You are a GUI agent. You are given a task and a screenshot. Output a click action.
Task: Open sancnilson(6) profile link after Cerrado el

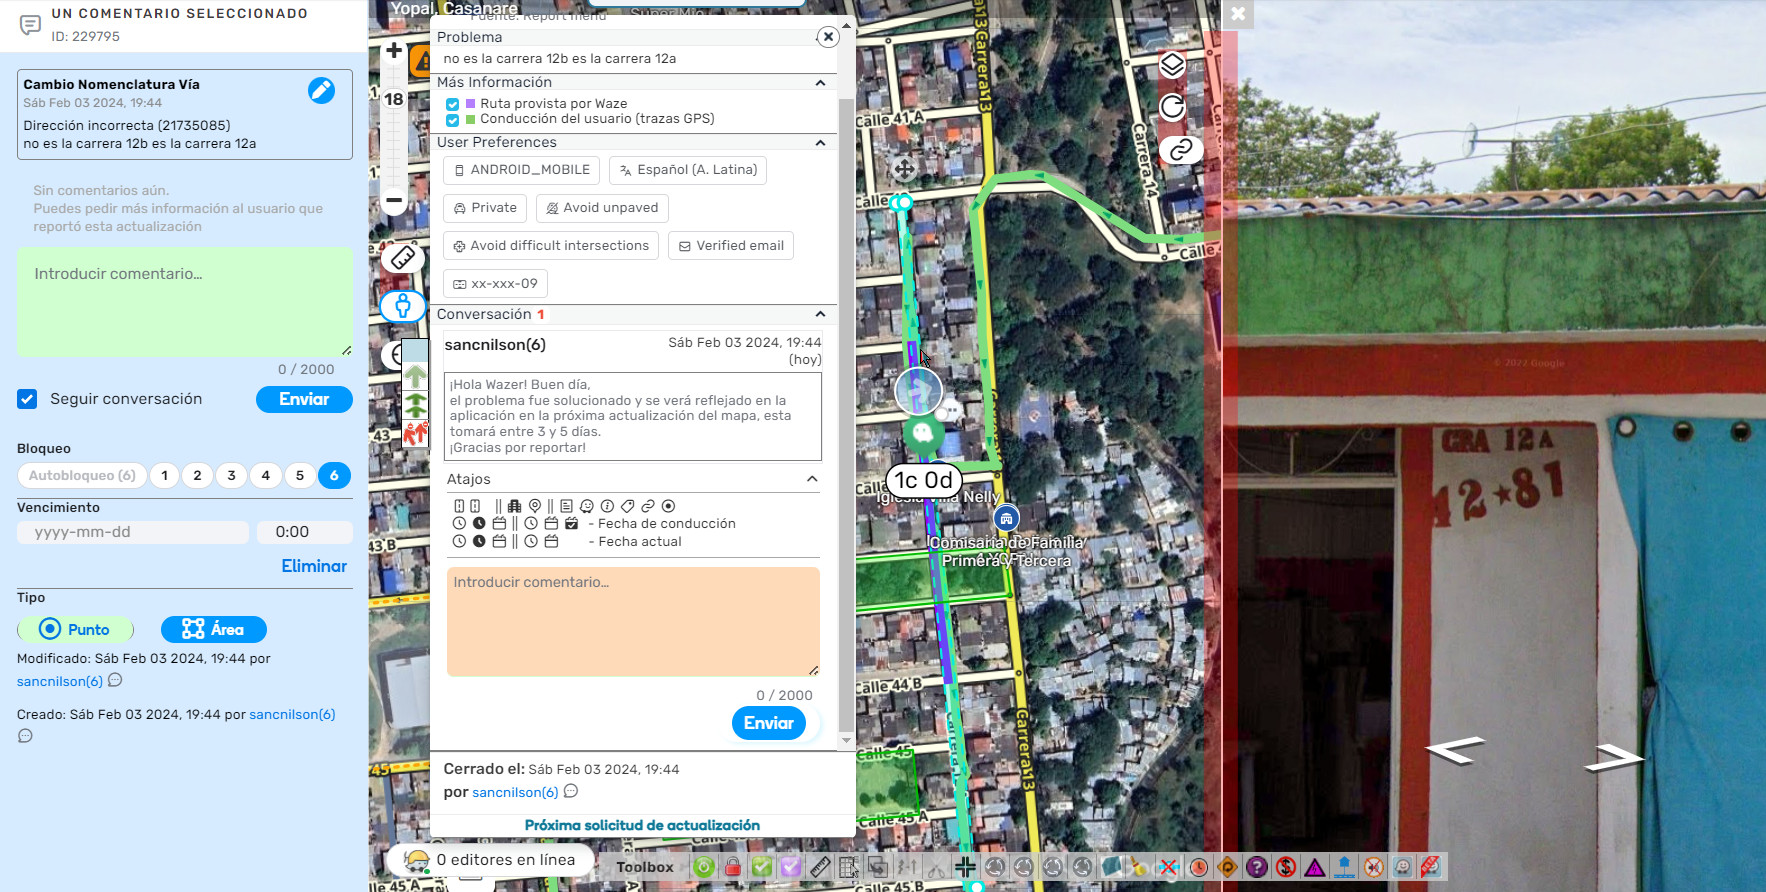click(x=515, y=792)
